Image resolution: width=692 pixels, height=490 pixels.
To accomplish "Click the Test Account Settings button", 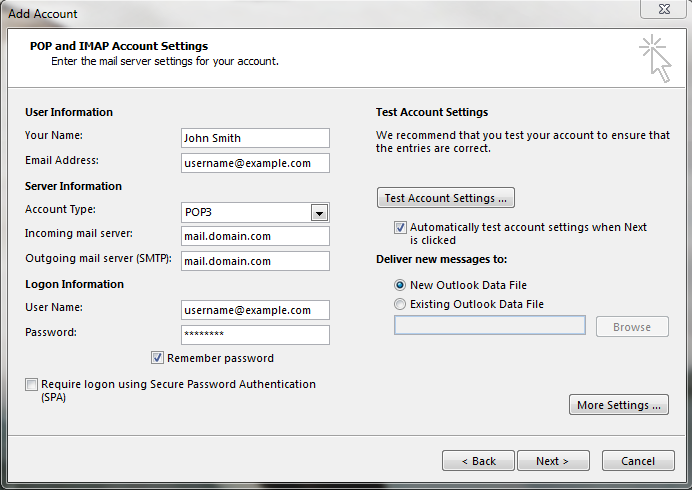I will point(445,198).
